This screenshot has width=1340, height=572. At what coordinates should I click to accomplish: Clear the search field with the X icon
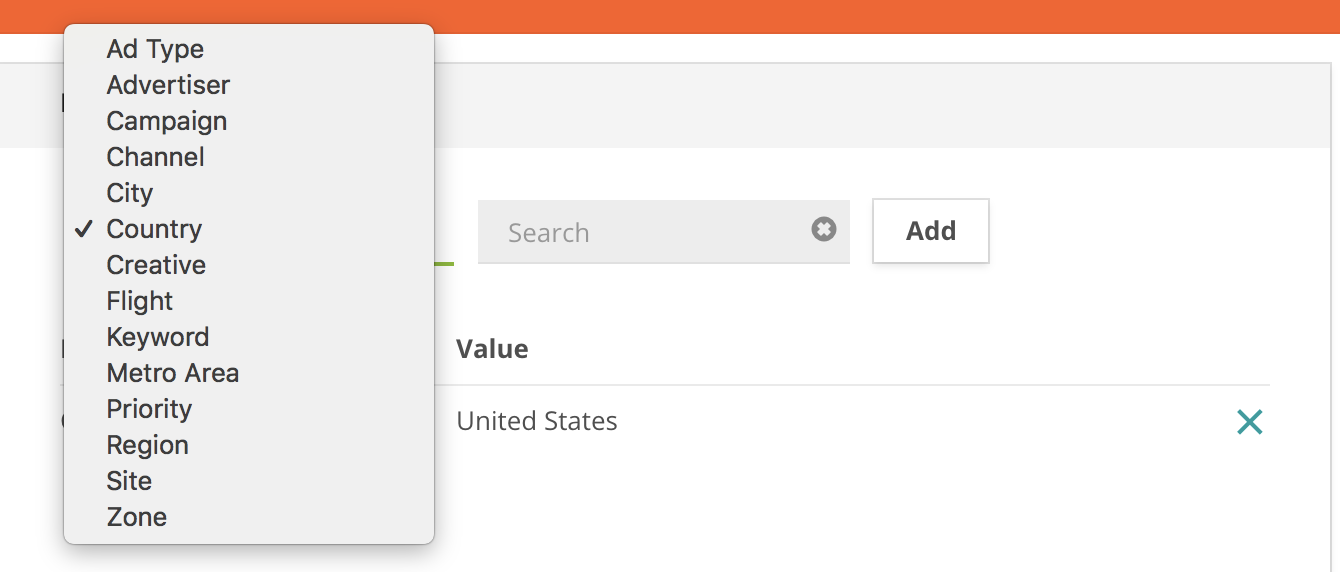tap(823, 230)
